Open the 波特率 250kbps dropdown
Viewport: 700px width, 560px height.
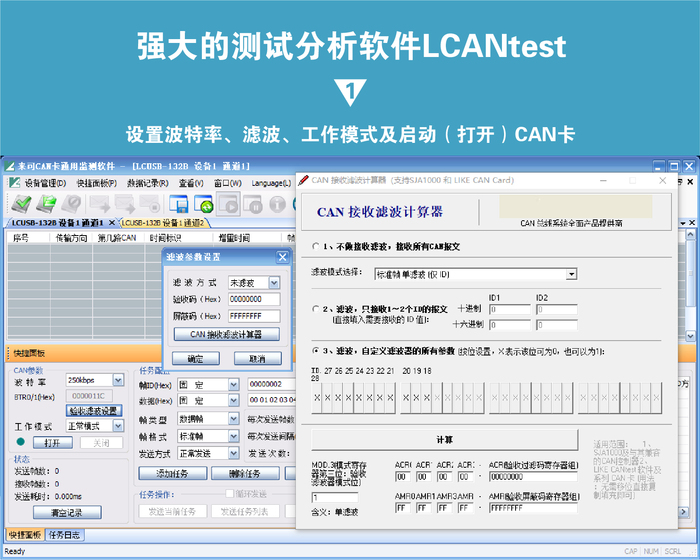tap(118, 380)
